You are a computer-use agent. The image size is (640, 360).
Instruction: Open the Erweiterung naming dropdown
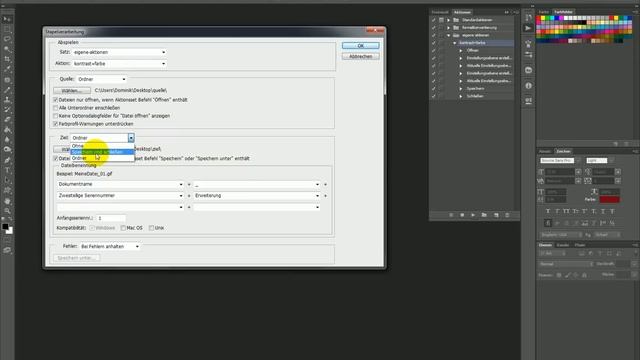257,196
